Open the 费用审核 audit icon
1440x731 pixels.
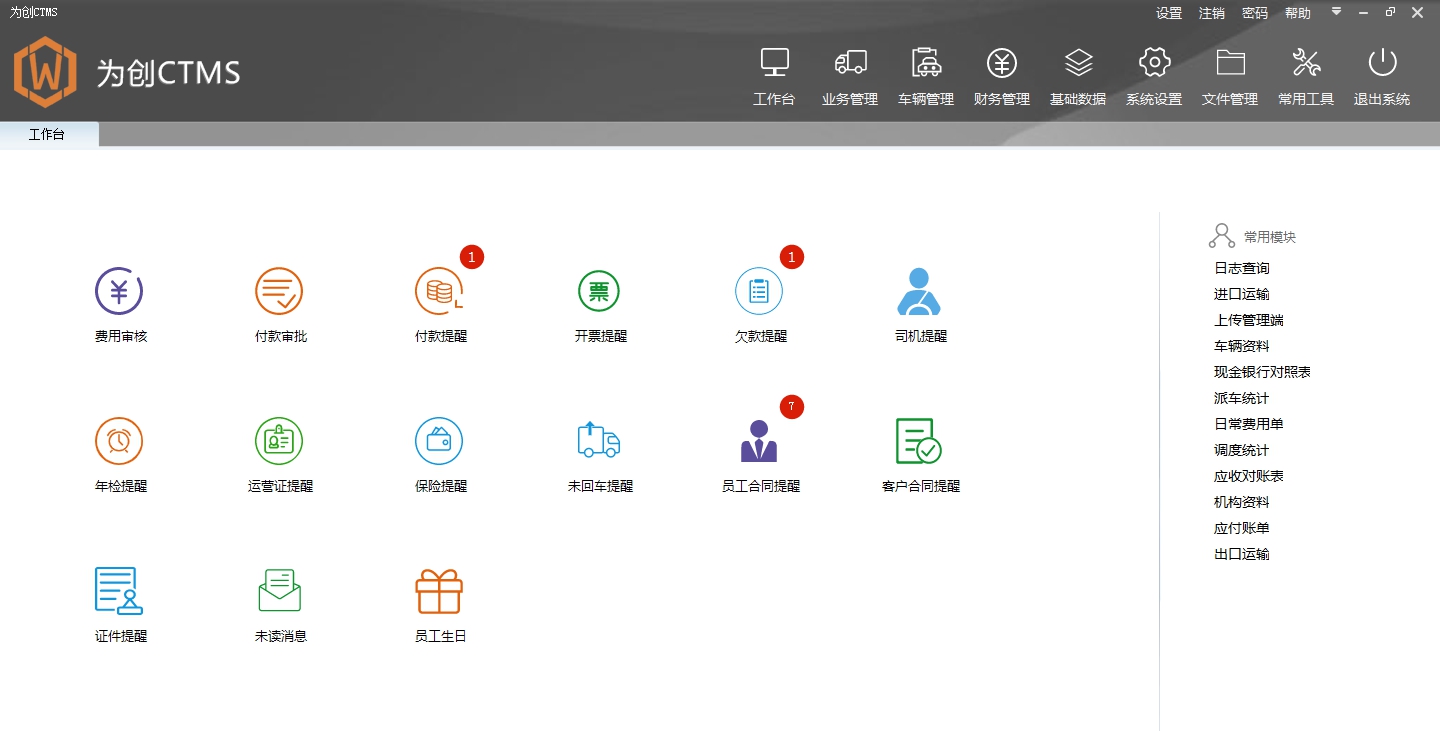[119, 291]
